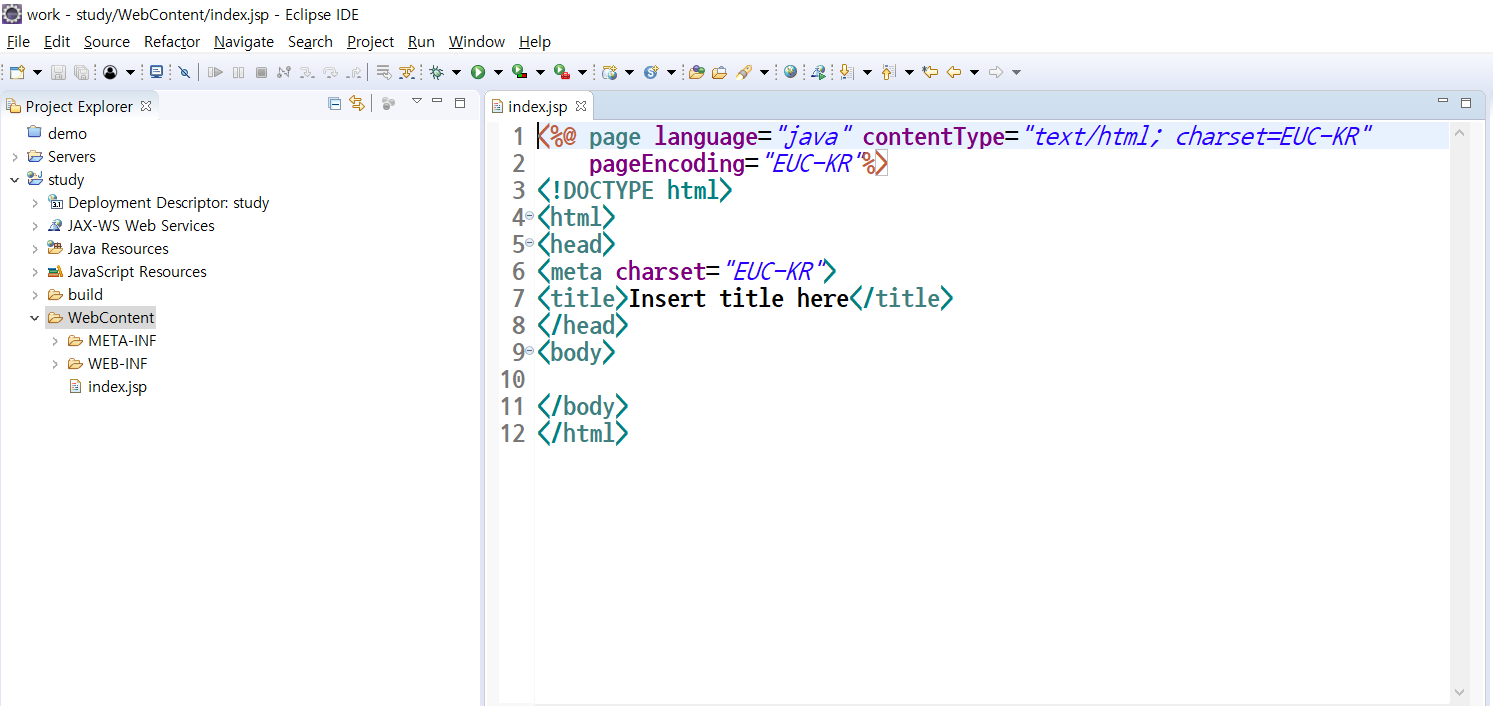Screen dimensions: 1493x706
Task: Click the New Servlet 'S' icon
Action: (651, 72)
